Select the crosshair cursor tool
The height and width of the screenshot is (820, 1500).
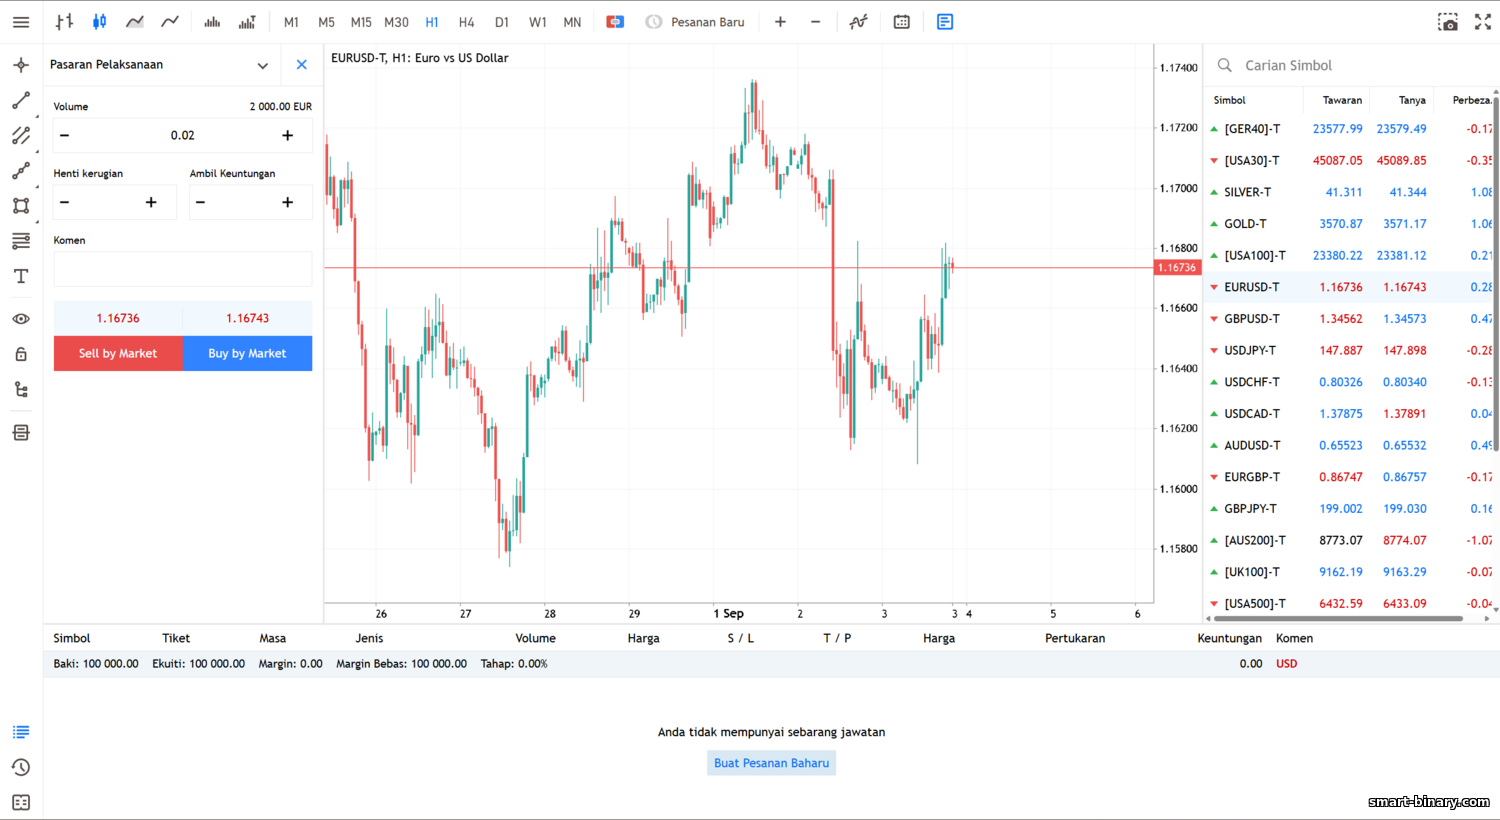21,65
